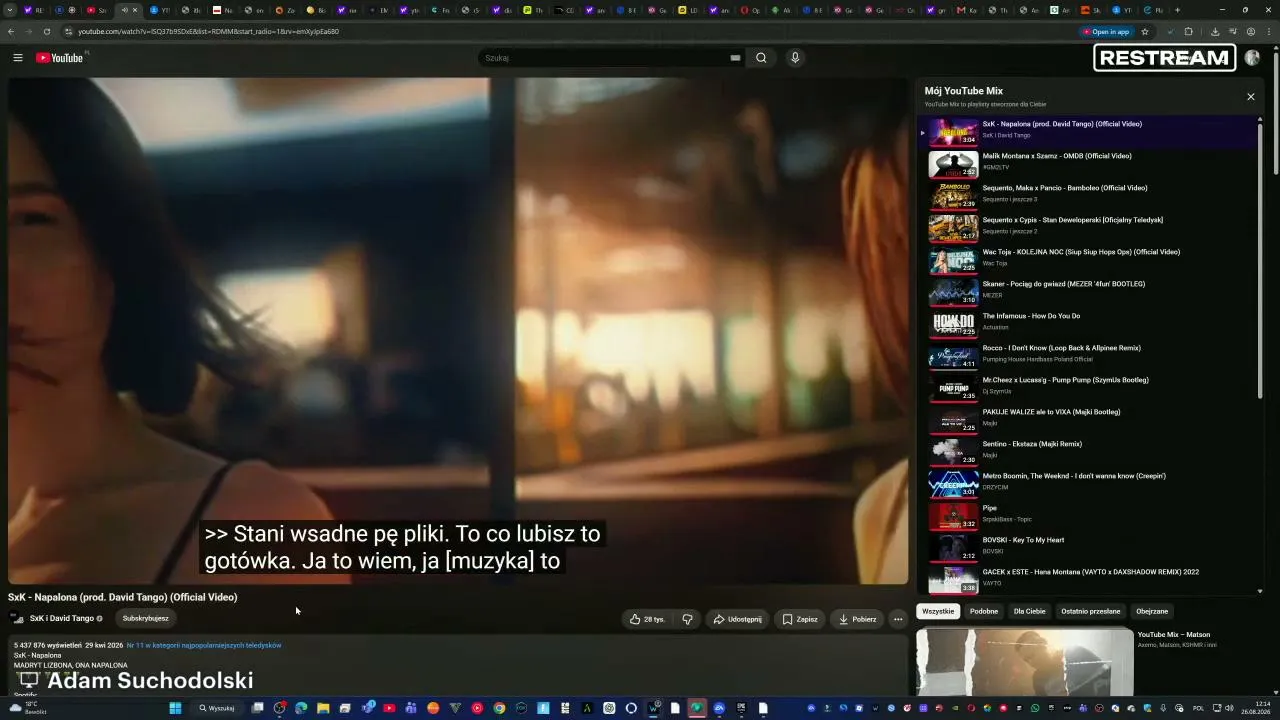Image resolution: width=1280 pixels, height=720 pixels.
Task: Click the video description text area
Action: point(457,666)
